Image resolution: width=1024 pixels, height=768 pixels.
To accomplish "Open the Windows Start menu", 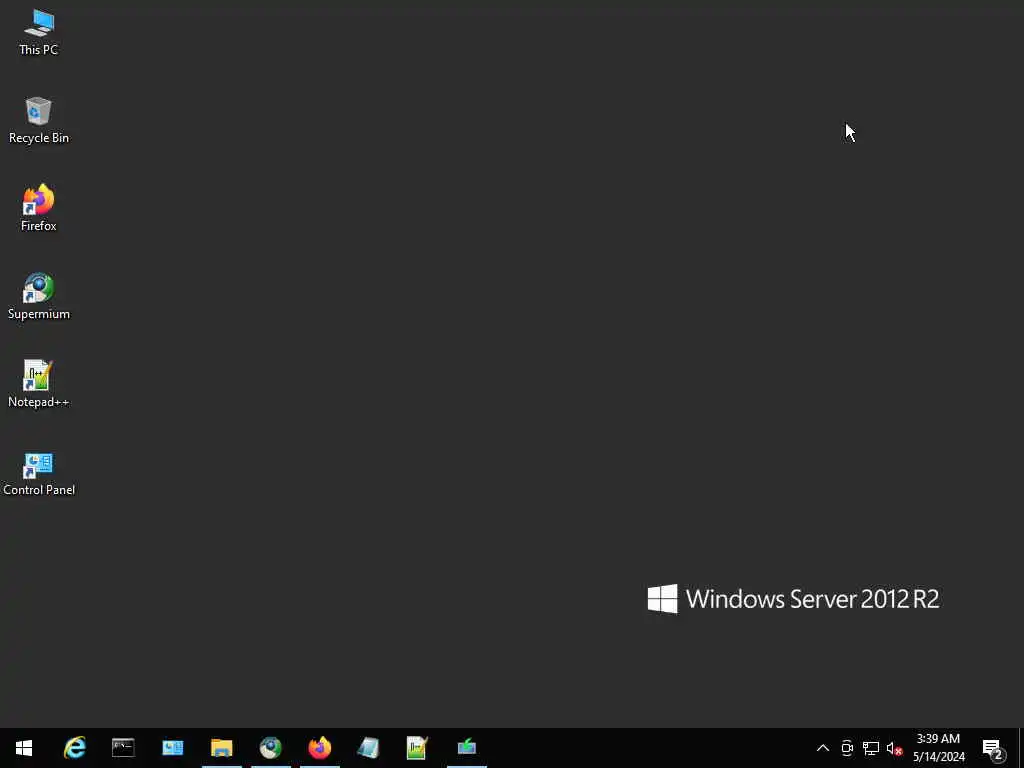I will (x=24, y=748).
